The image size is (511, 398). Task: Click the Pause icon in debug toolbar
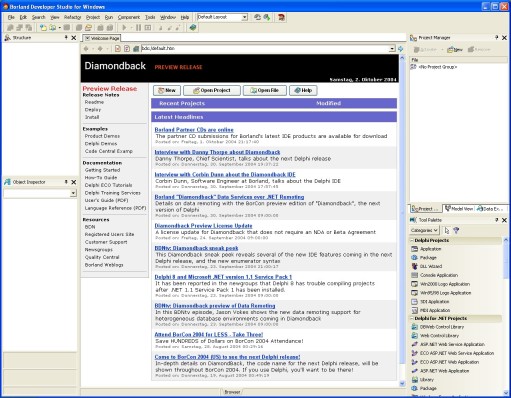pyautogui.click(x=139, y=28)
